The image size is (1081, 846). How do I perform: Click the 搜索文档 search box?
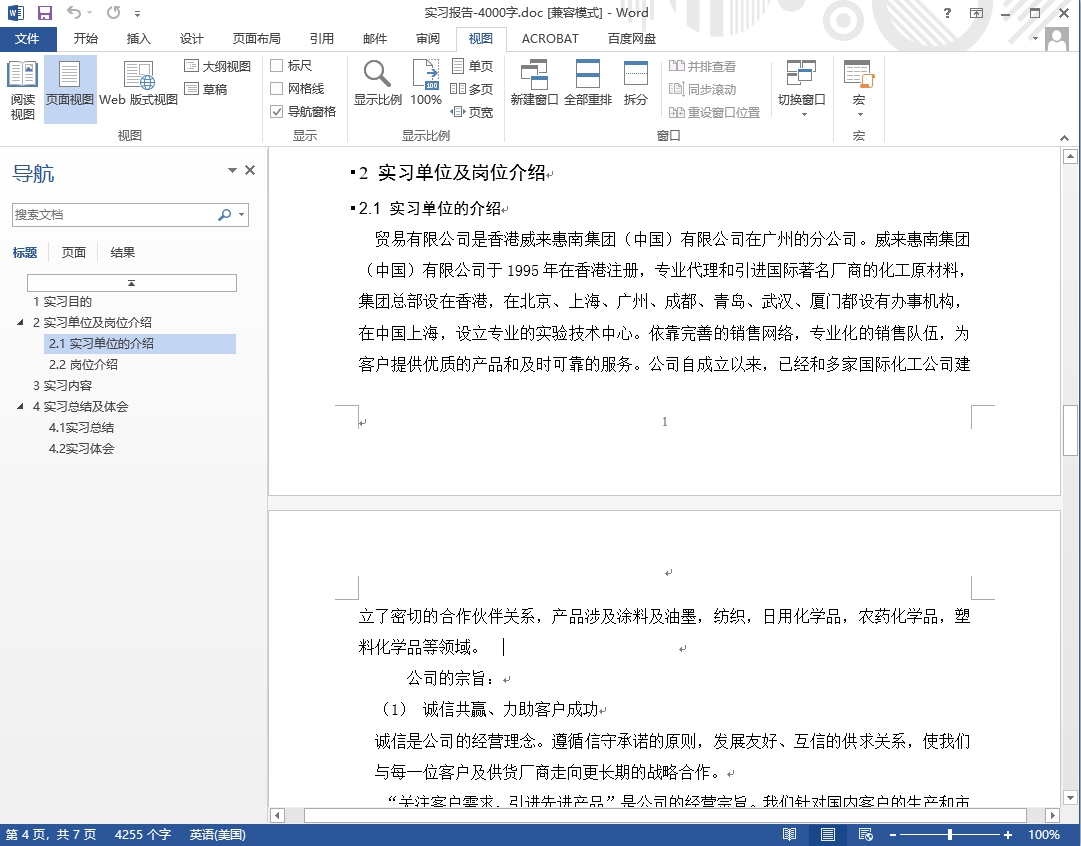[x=112, y=215]
